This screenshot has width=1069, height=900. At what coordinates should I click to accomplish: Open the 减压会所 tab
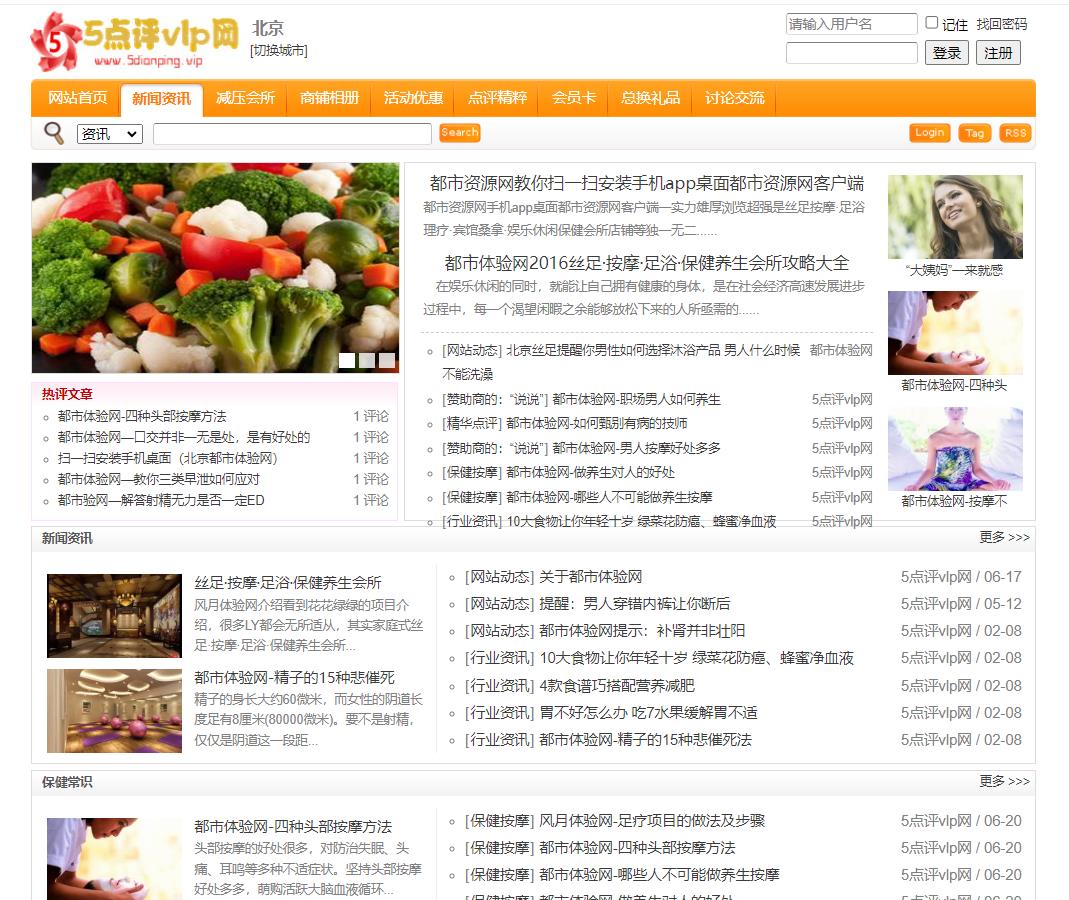(245, 99)
